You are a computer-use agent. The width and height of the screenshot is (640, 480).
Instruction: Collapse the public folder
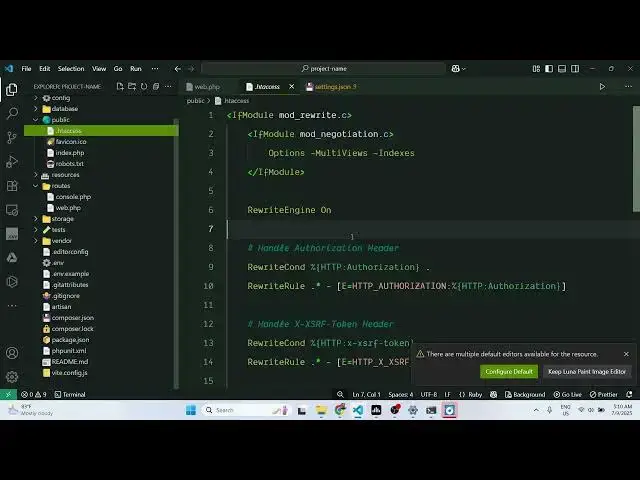tap(36, 120)
